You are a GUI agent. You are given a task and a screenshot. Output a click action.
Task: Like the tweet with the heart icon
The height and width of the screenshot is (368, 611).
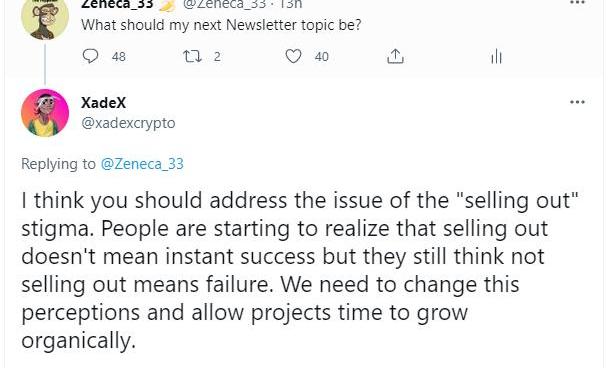[293, 56]
